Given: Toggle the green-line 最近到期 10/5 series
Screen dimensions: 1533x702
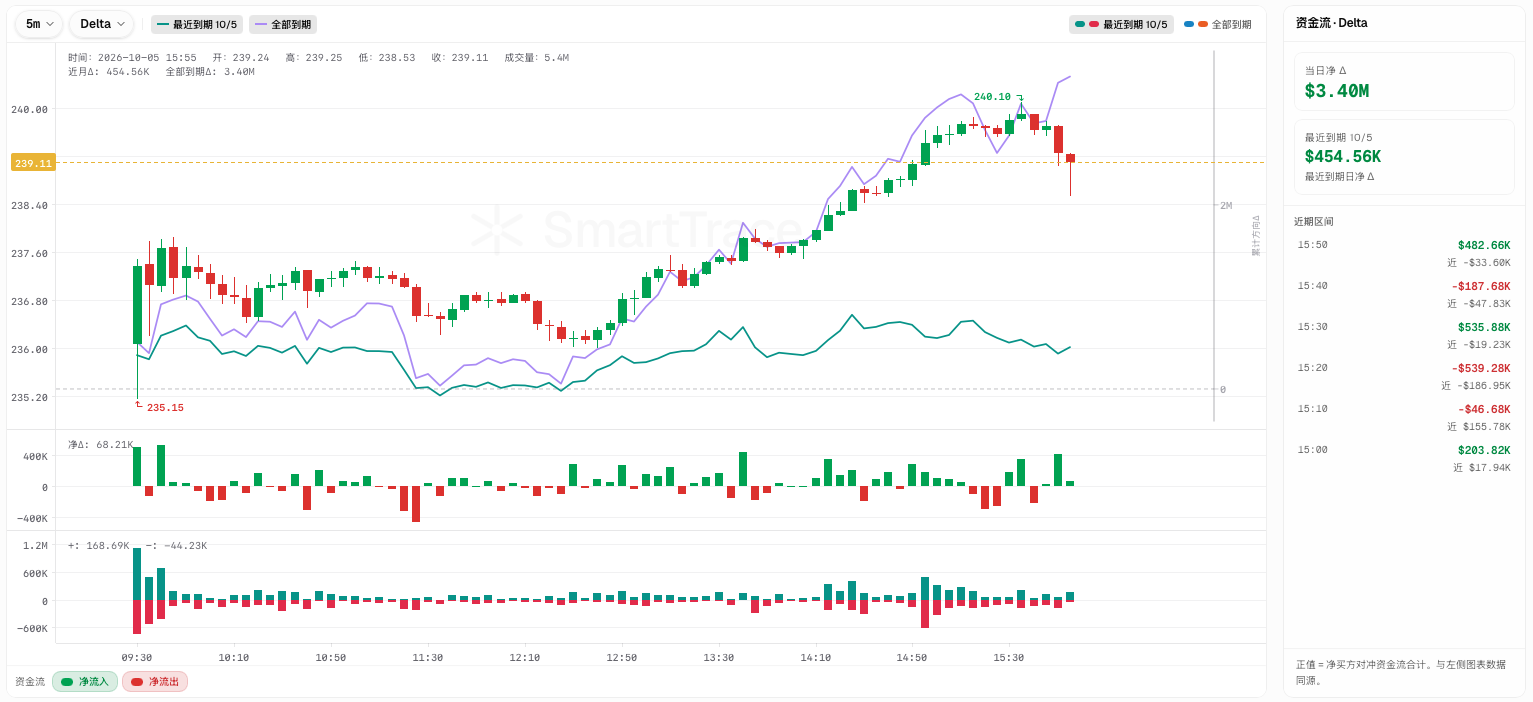Looking at the screenshot, I should pyautogui.click(x=197, y=24).
